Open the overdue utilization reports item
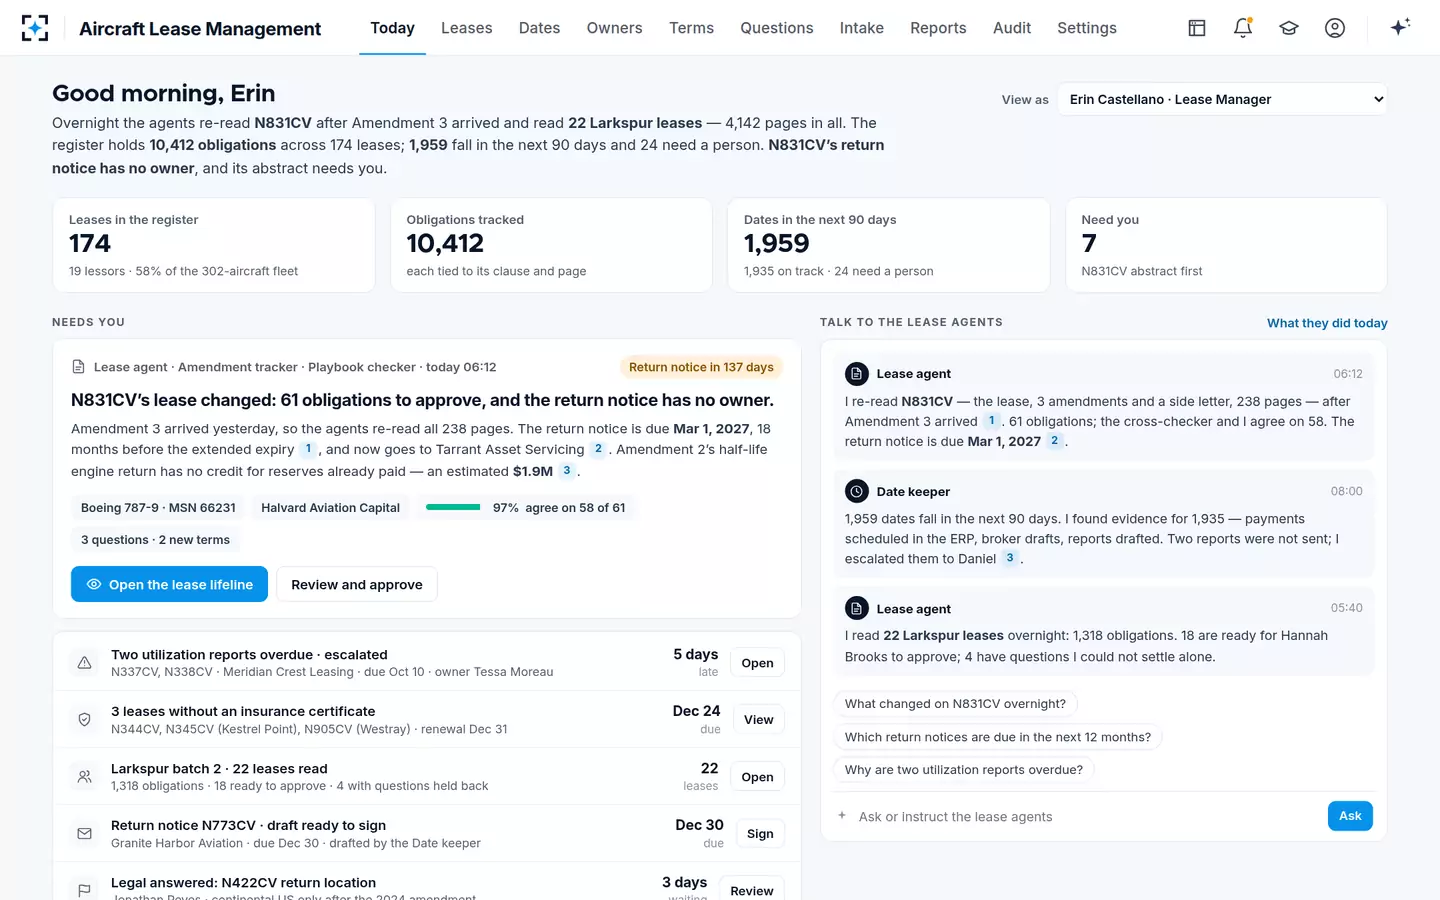Viewport: 1440px width, 900px height. 757,663
